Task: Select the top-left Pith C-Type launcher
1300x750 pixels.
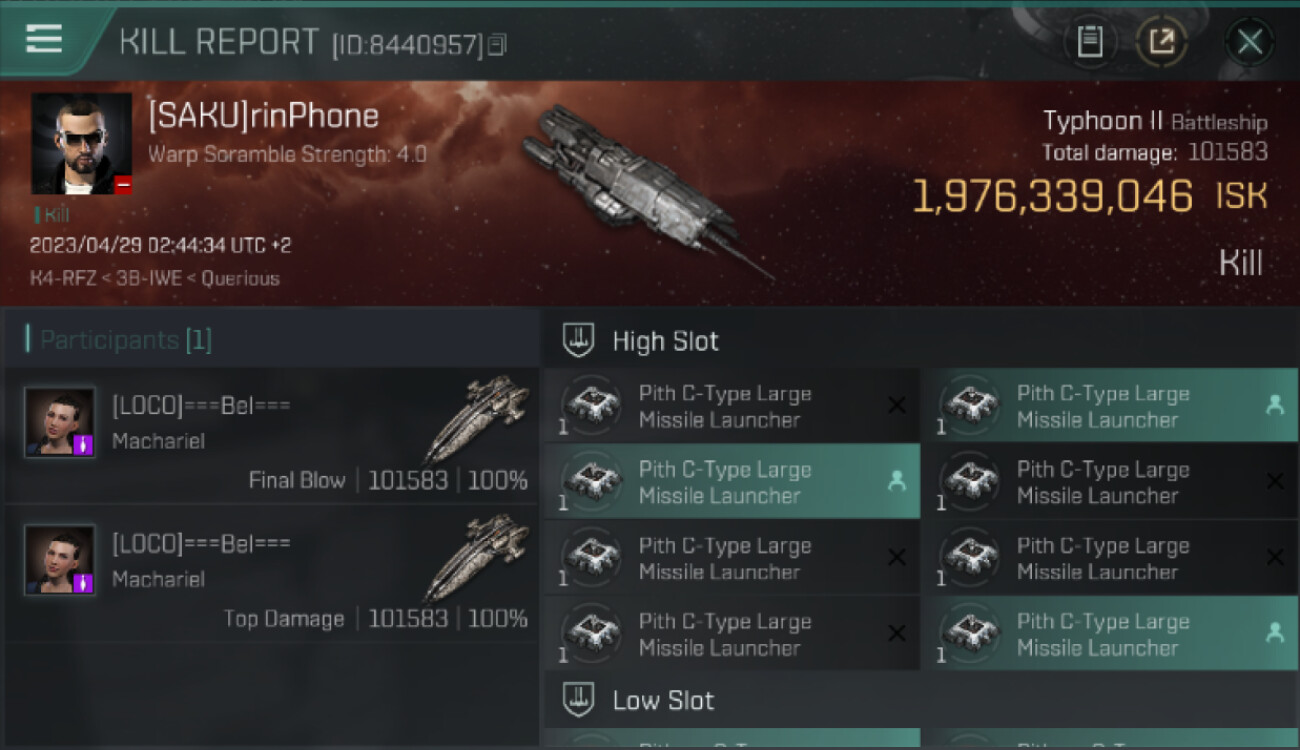Action: coord(730,406)
